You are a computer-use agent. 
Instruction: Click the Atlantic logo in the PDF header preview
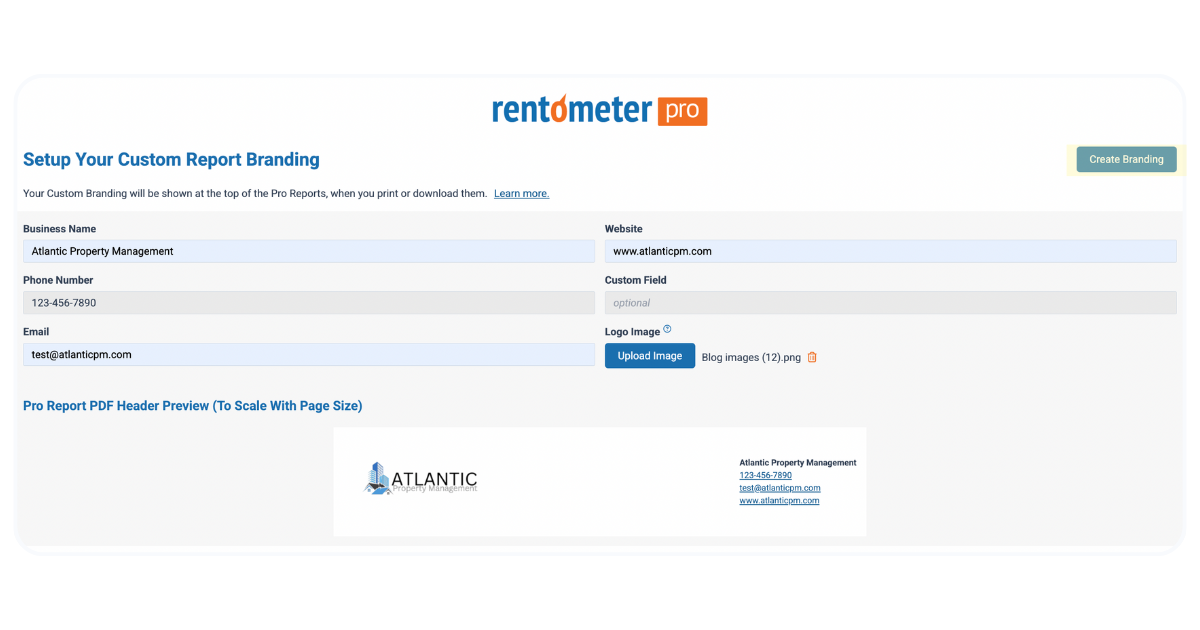pos(421,479)
